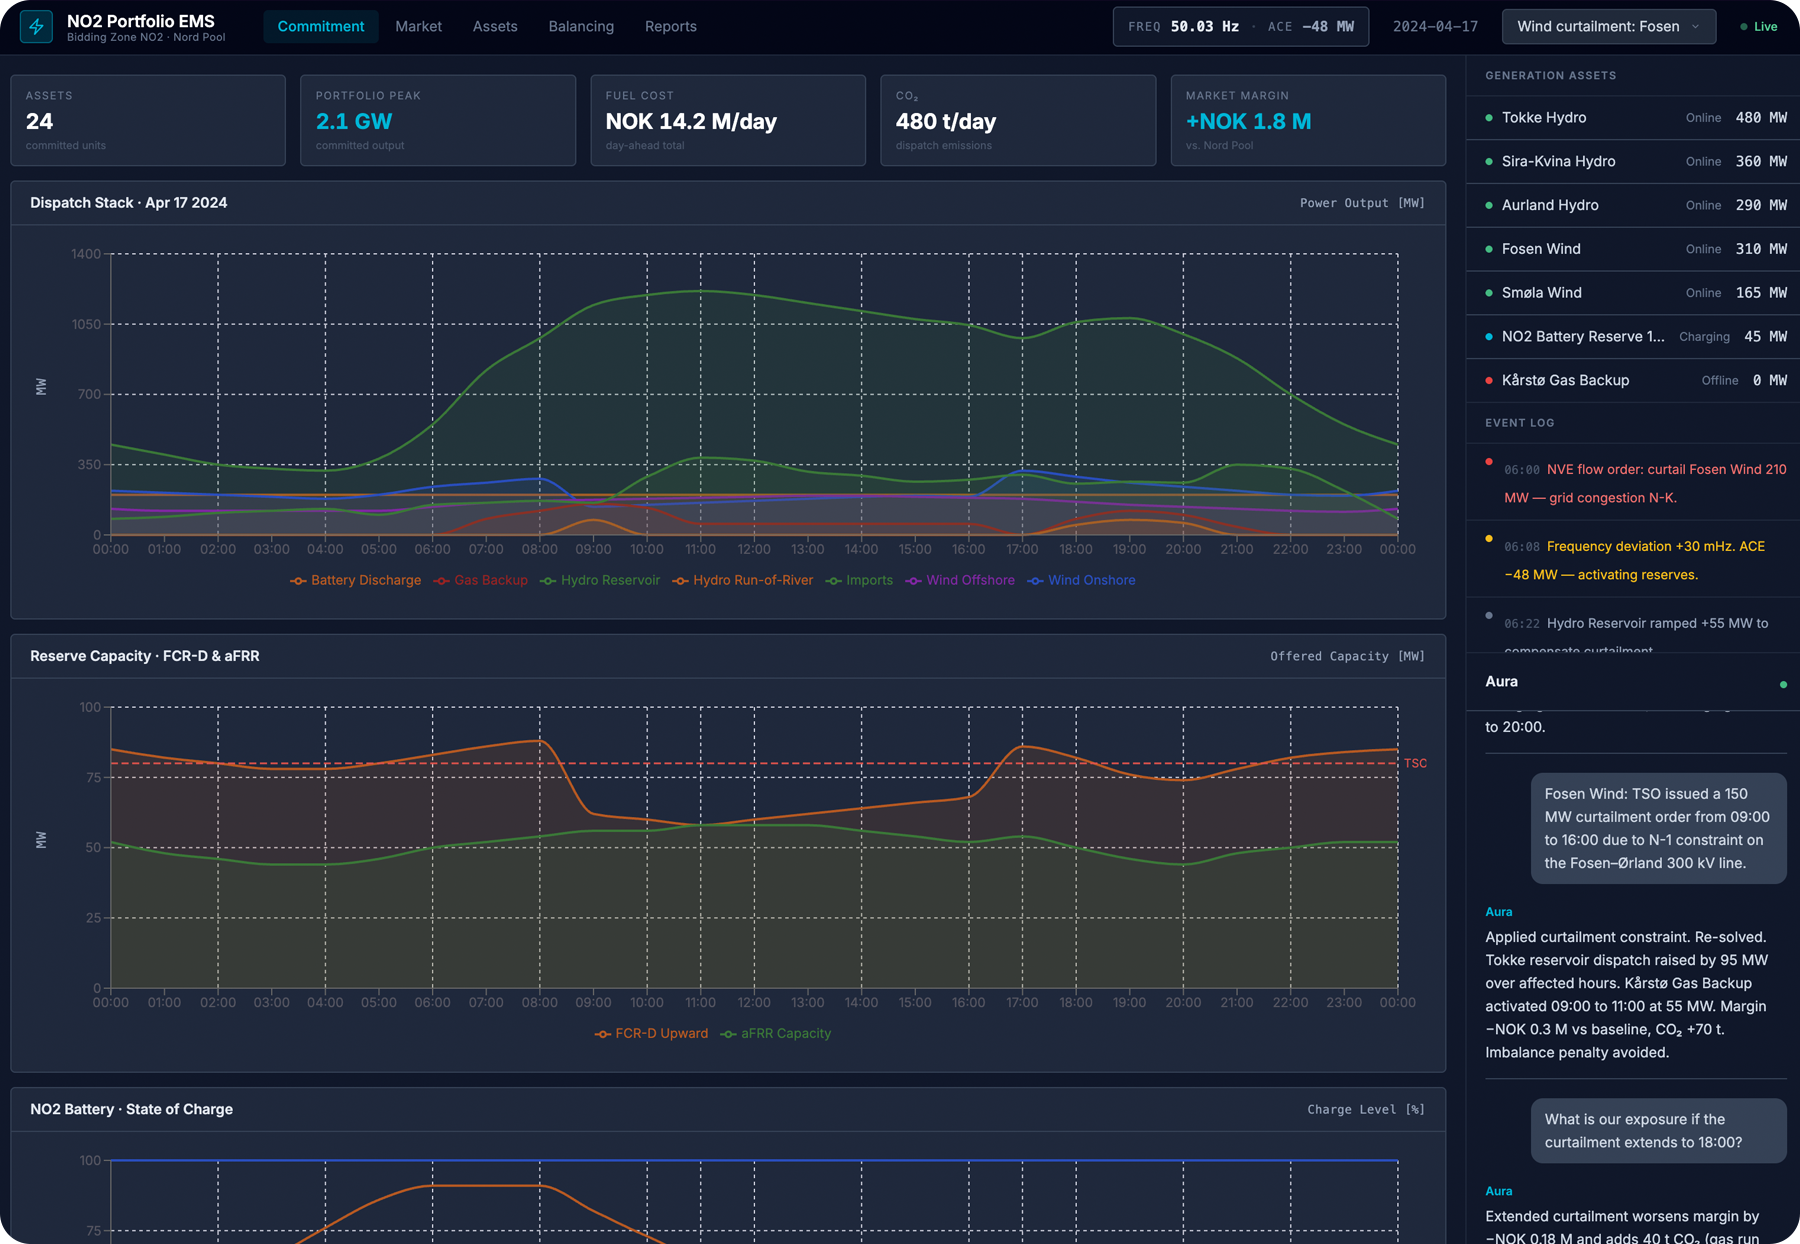This screenshot has width=1800, height=1244.
Task: Click the NO2 Portfolio EMS title
Action: point(141,21)
